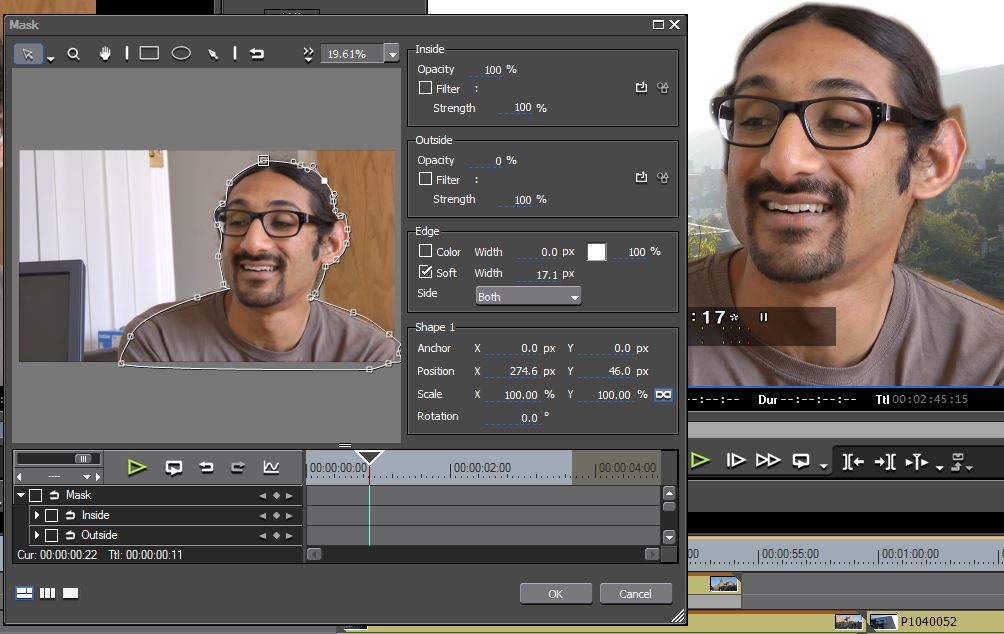This screenshot has width=1004, height=634.
Task: Click the scale X/Y link icon
Action: (663, 395)
